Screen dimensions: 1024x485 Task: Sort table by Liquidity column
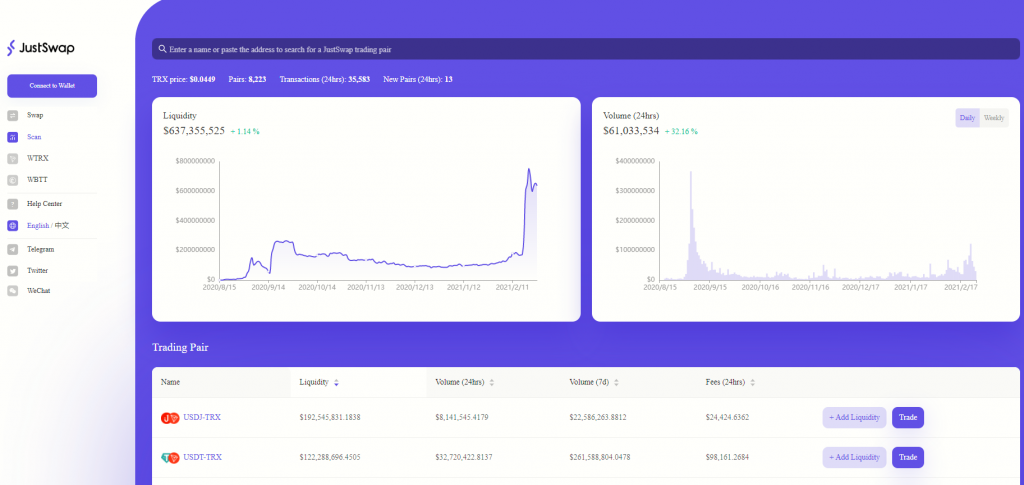(x=336, y=382)
